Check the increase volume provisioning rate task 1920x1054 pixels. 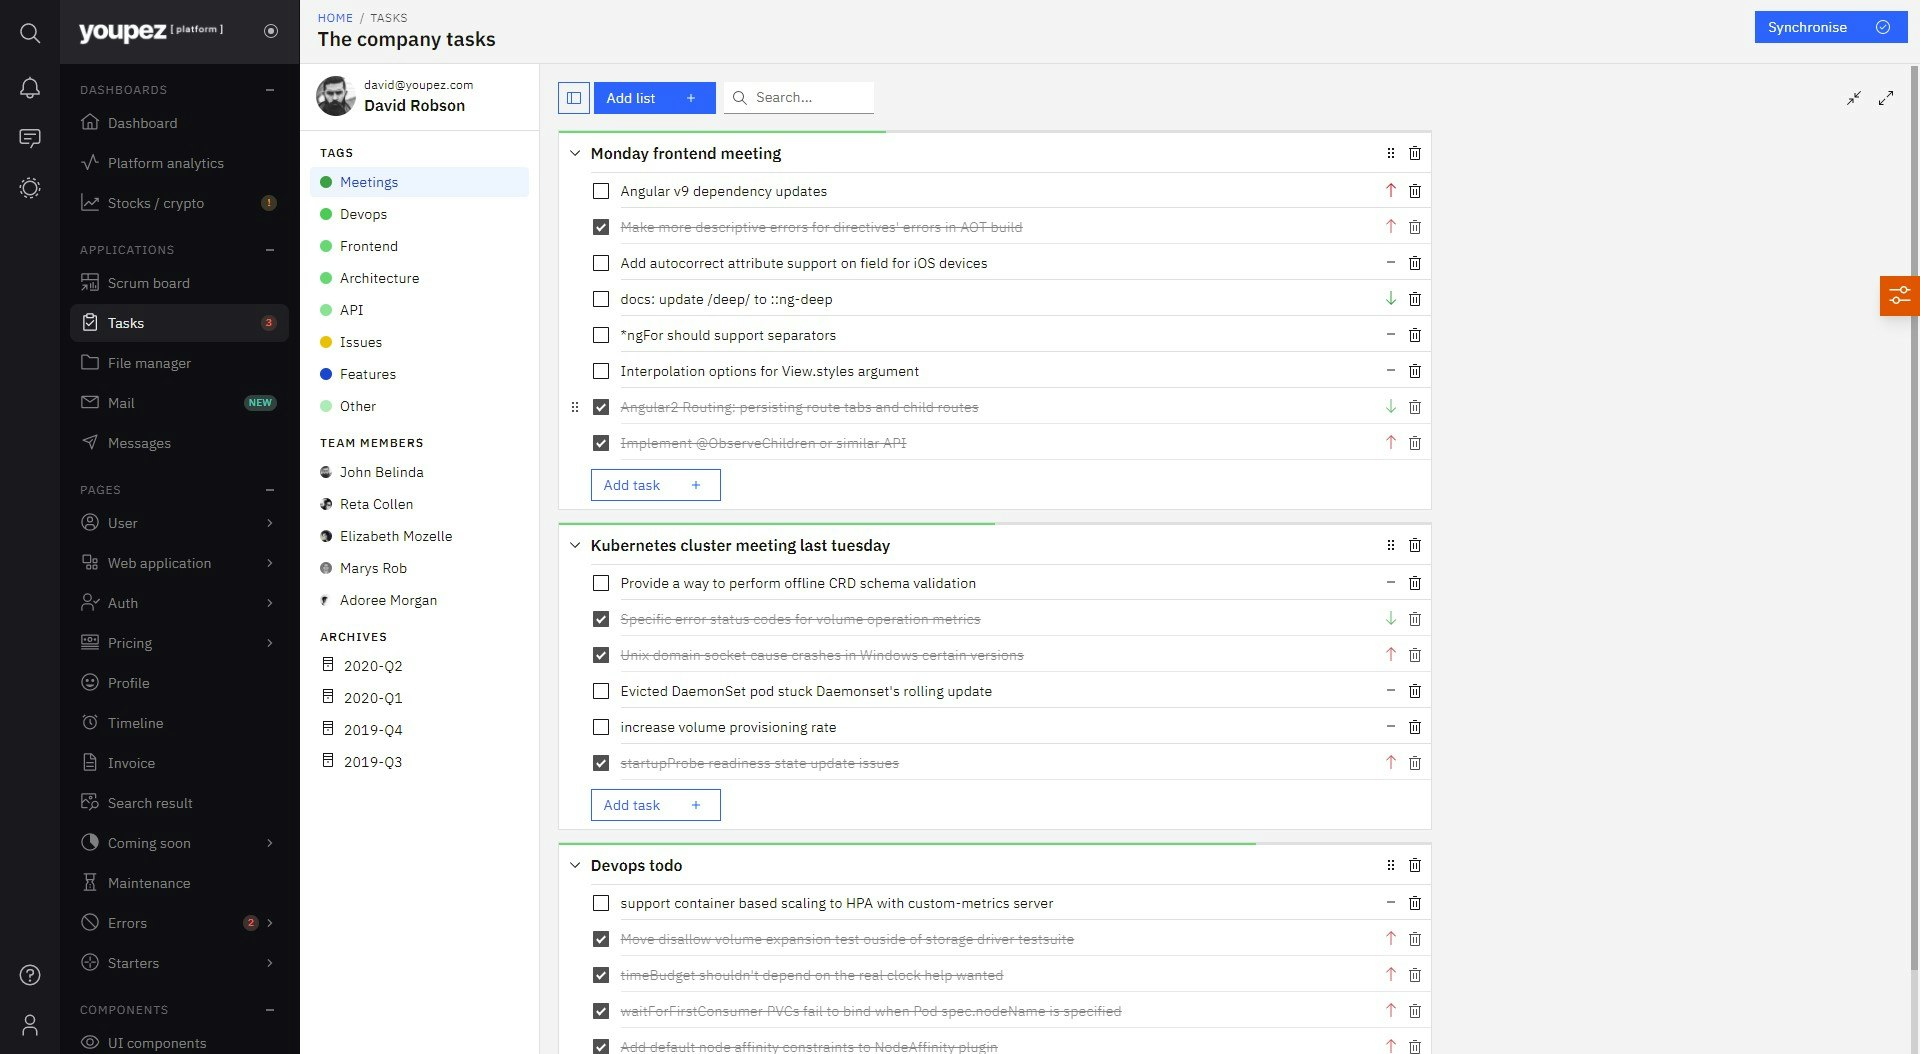click(x=601, y=727)
